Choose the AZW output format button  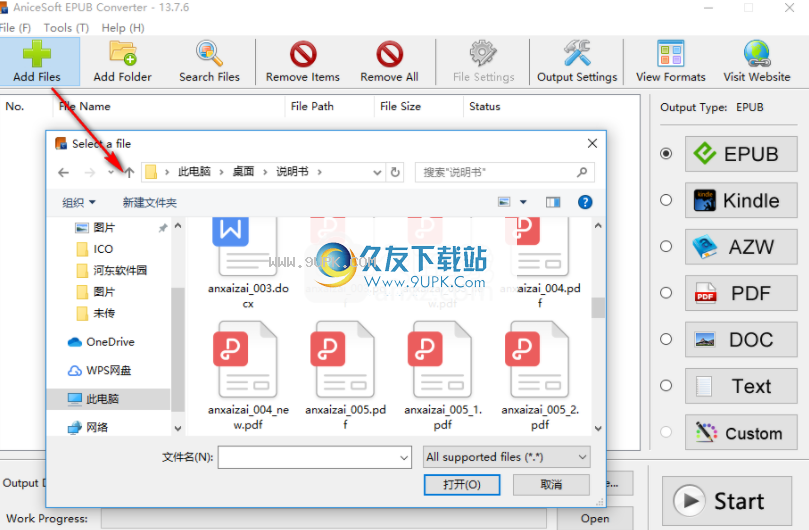pos(741,247)
